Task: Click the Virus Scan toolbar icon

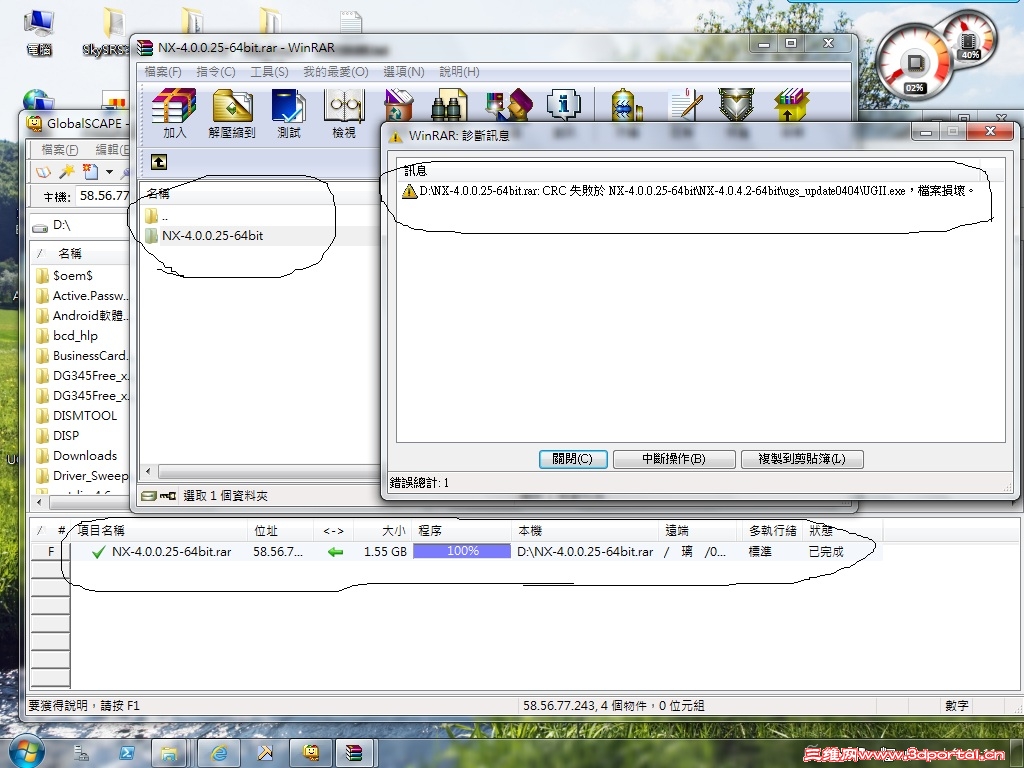Action: [626, 104]
